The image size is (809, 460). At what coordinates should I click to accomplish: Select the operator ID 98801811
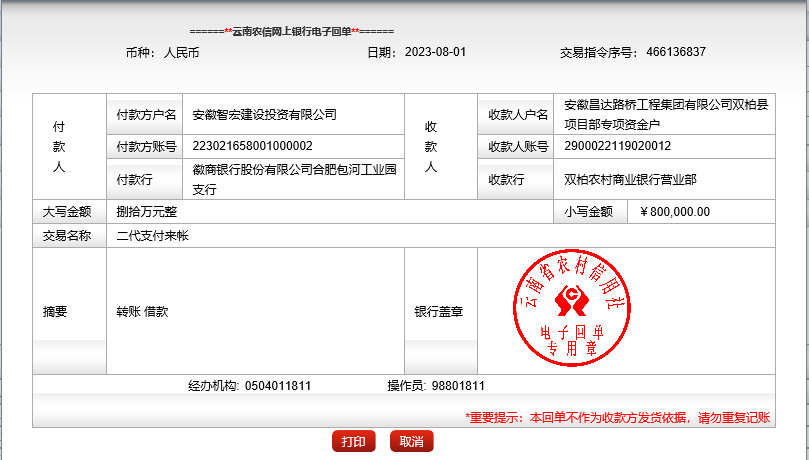click(x=458, y=386)
